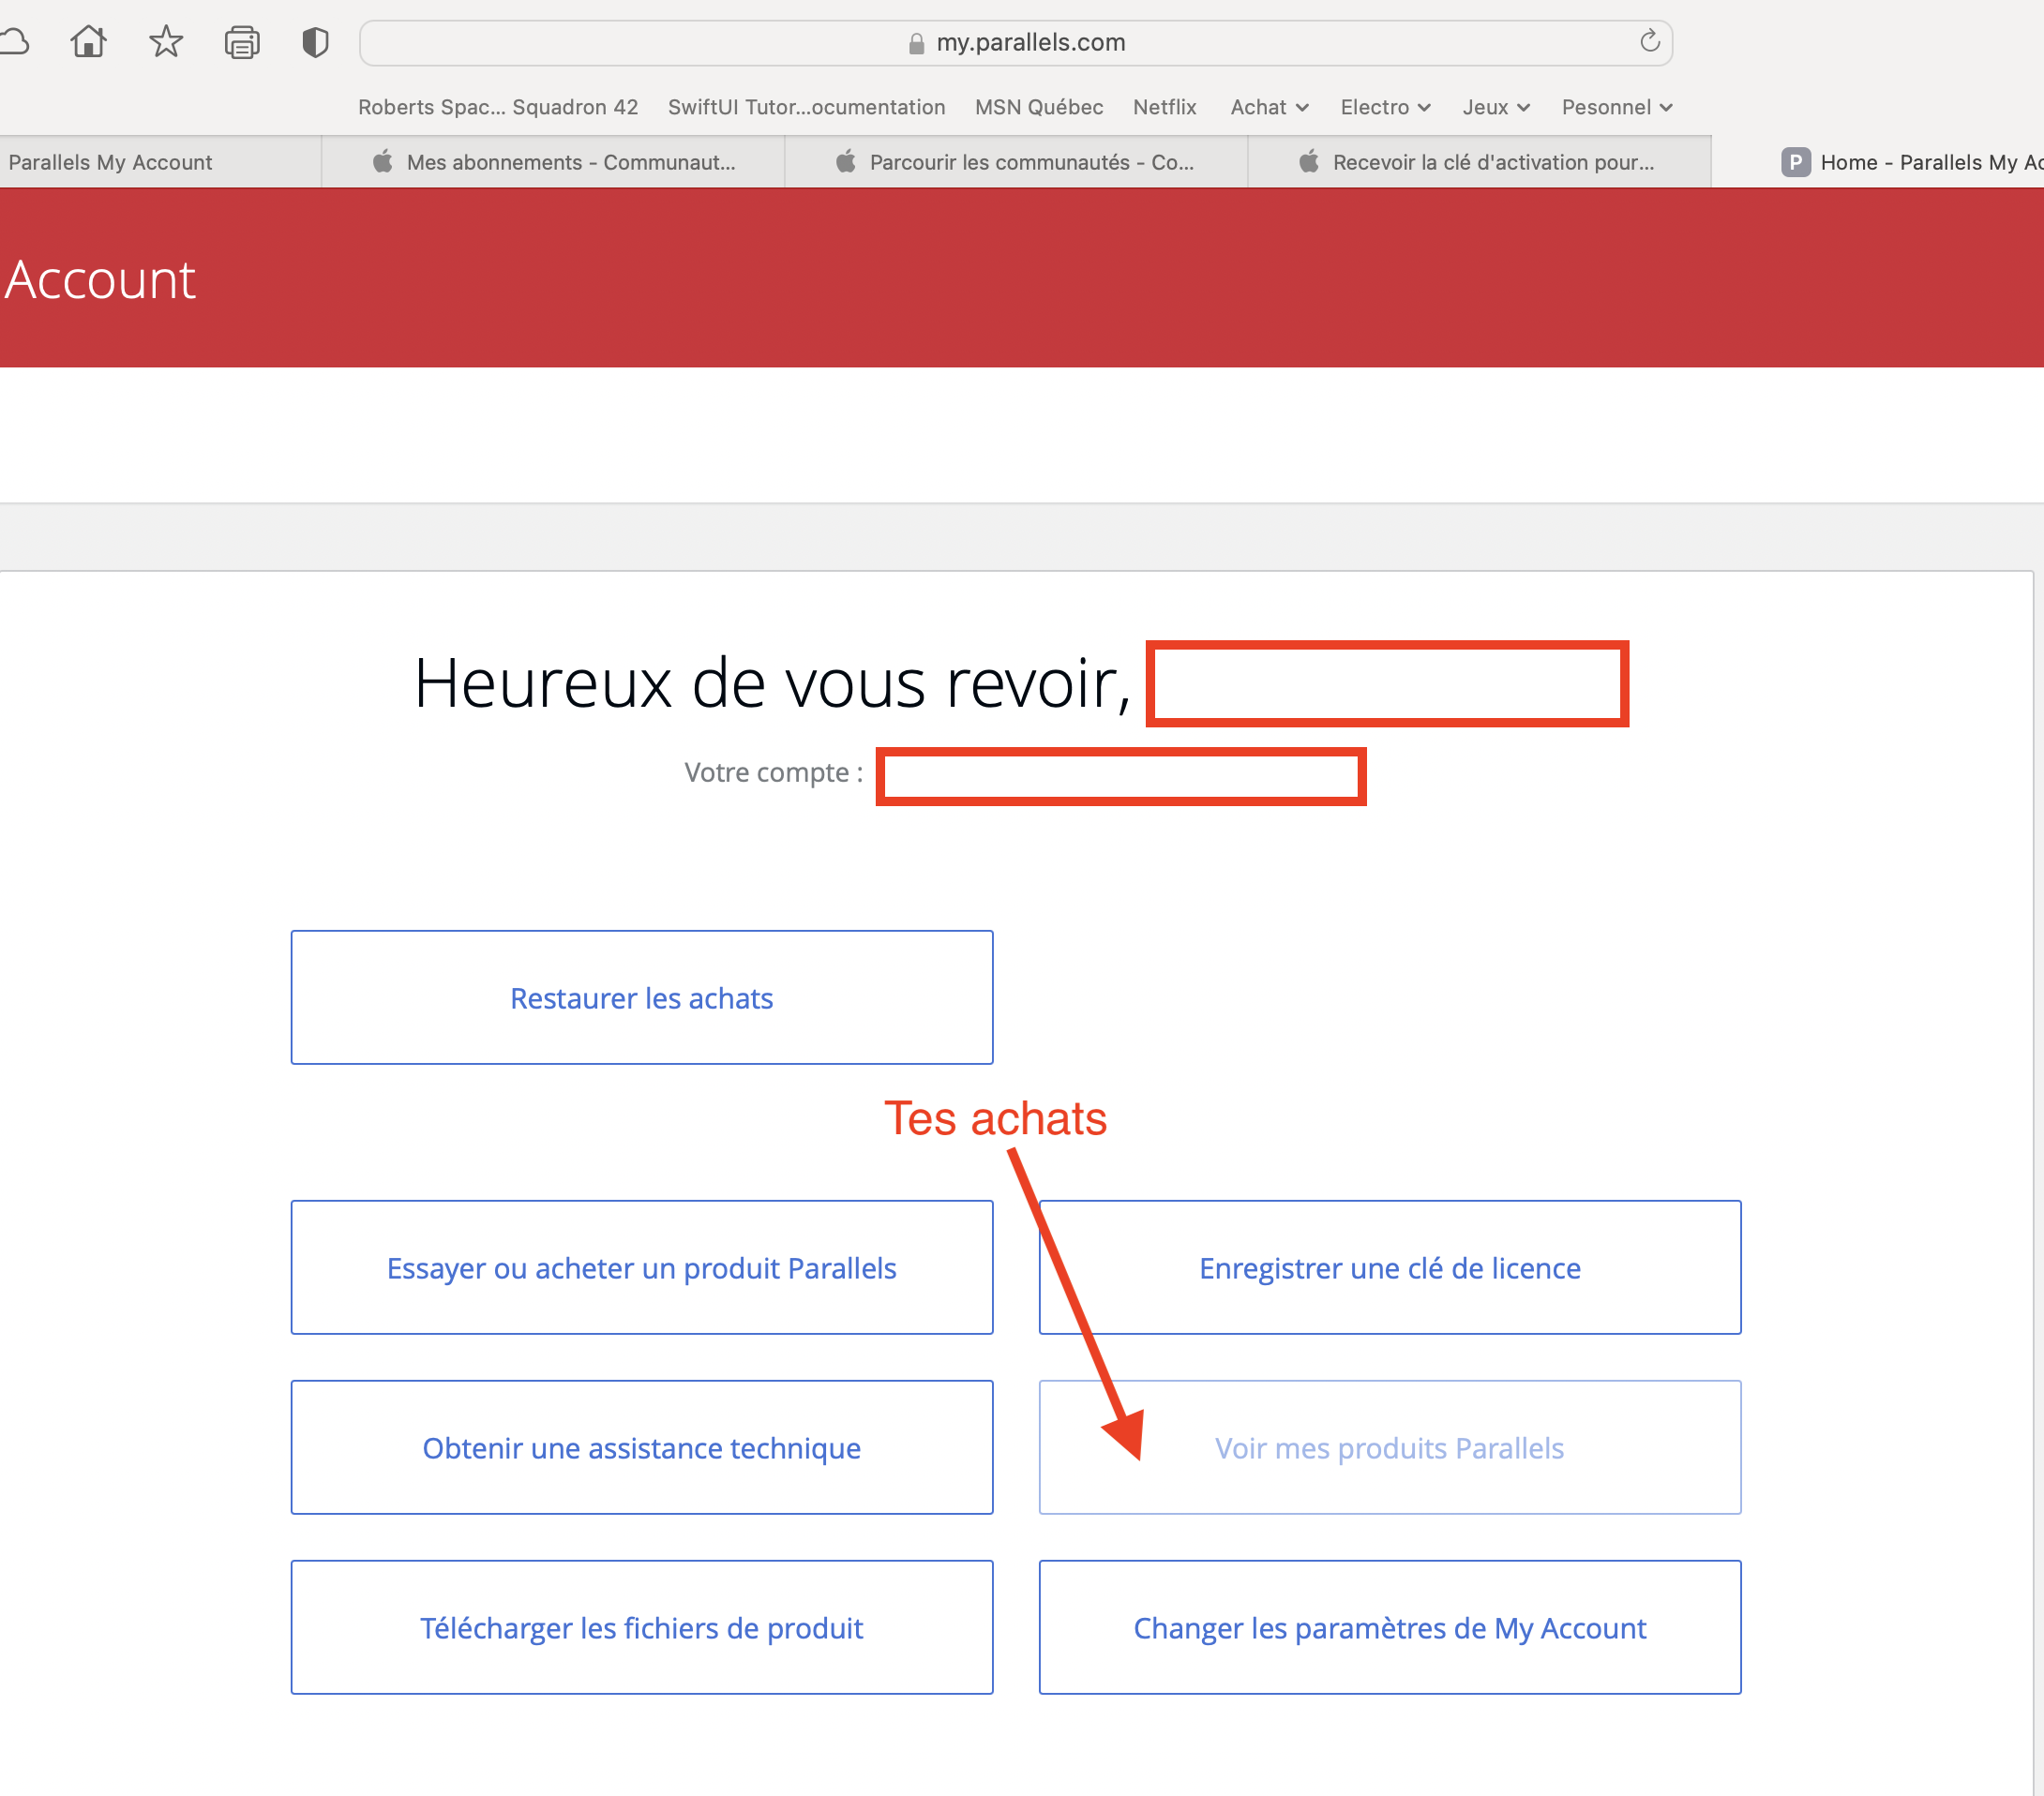The height and width of the screenshot is (1796, 2044).
Task: Click the Home icon in the toolbar
Action: (x=88, y=42)
